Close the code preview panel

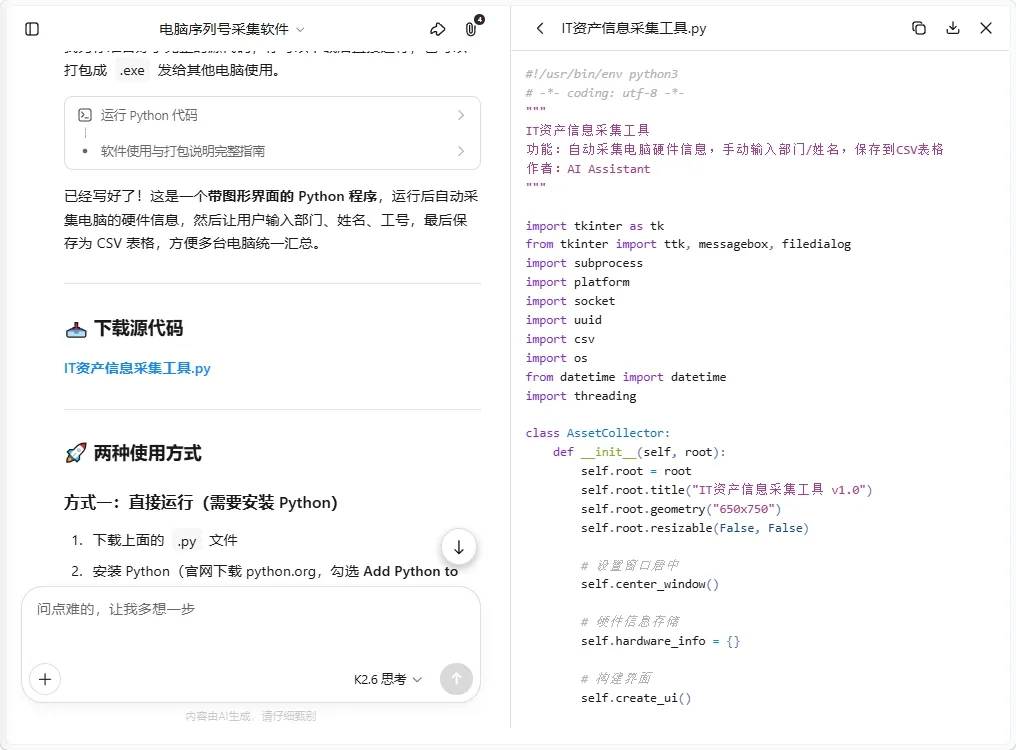[986, 28]
